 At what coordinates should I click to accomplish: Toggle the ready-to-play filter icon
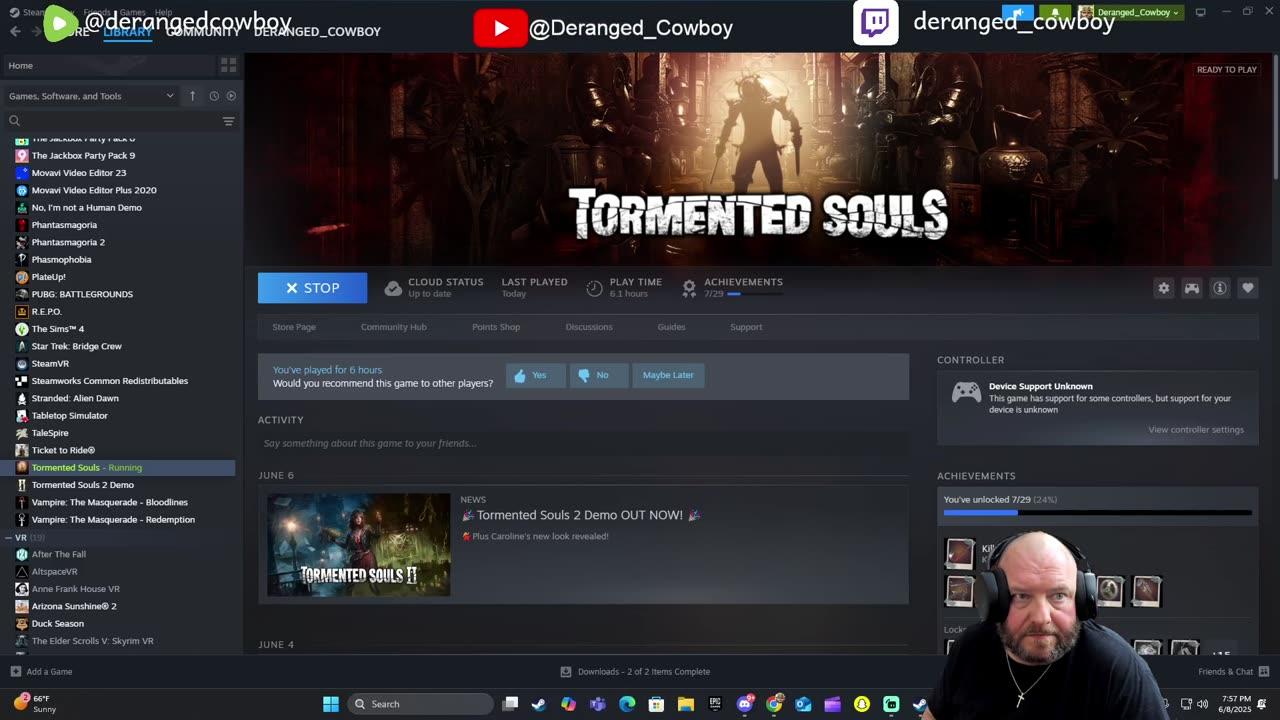tap(231, 96)
